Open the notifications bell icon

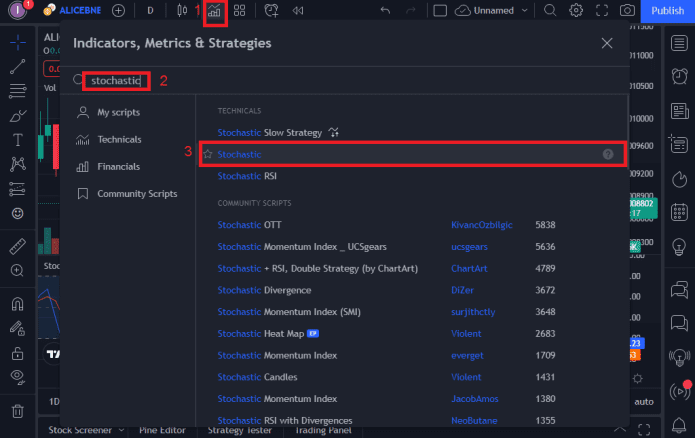click(679, 425)
